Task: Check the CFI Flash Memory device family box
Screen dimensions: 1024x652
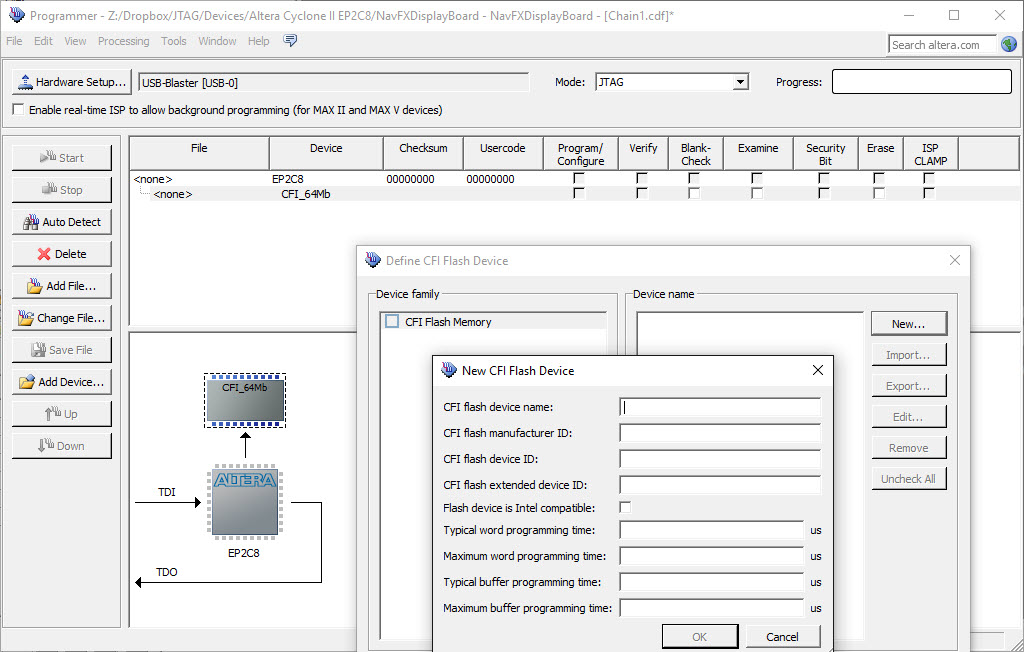Action: pyautogui.click(x=392, y=321)
